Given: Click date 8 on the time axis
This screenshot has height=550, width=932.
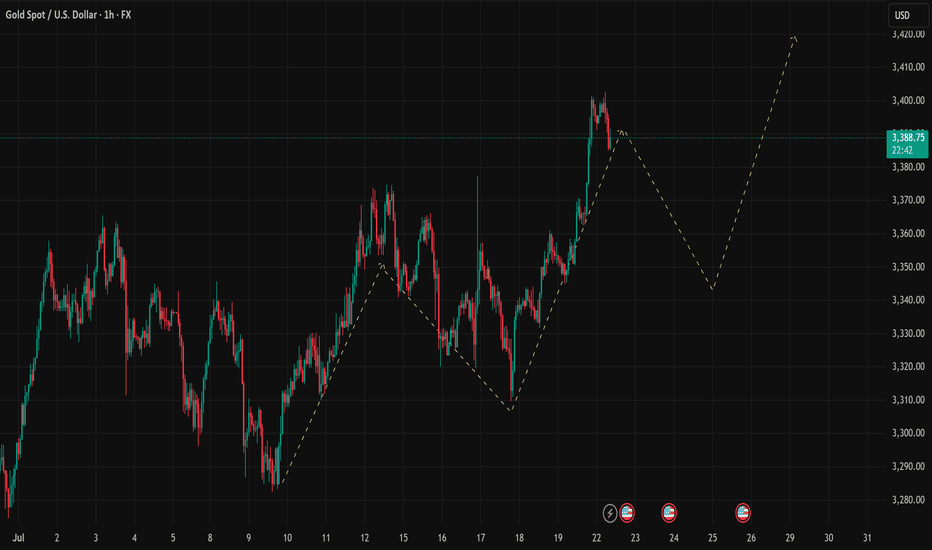Looking at the screenshot, I should click(210, 538).
